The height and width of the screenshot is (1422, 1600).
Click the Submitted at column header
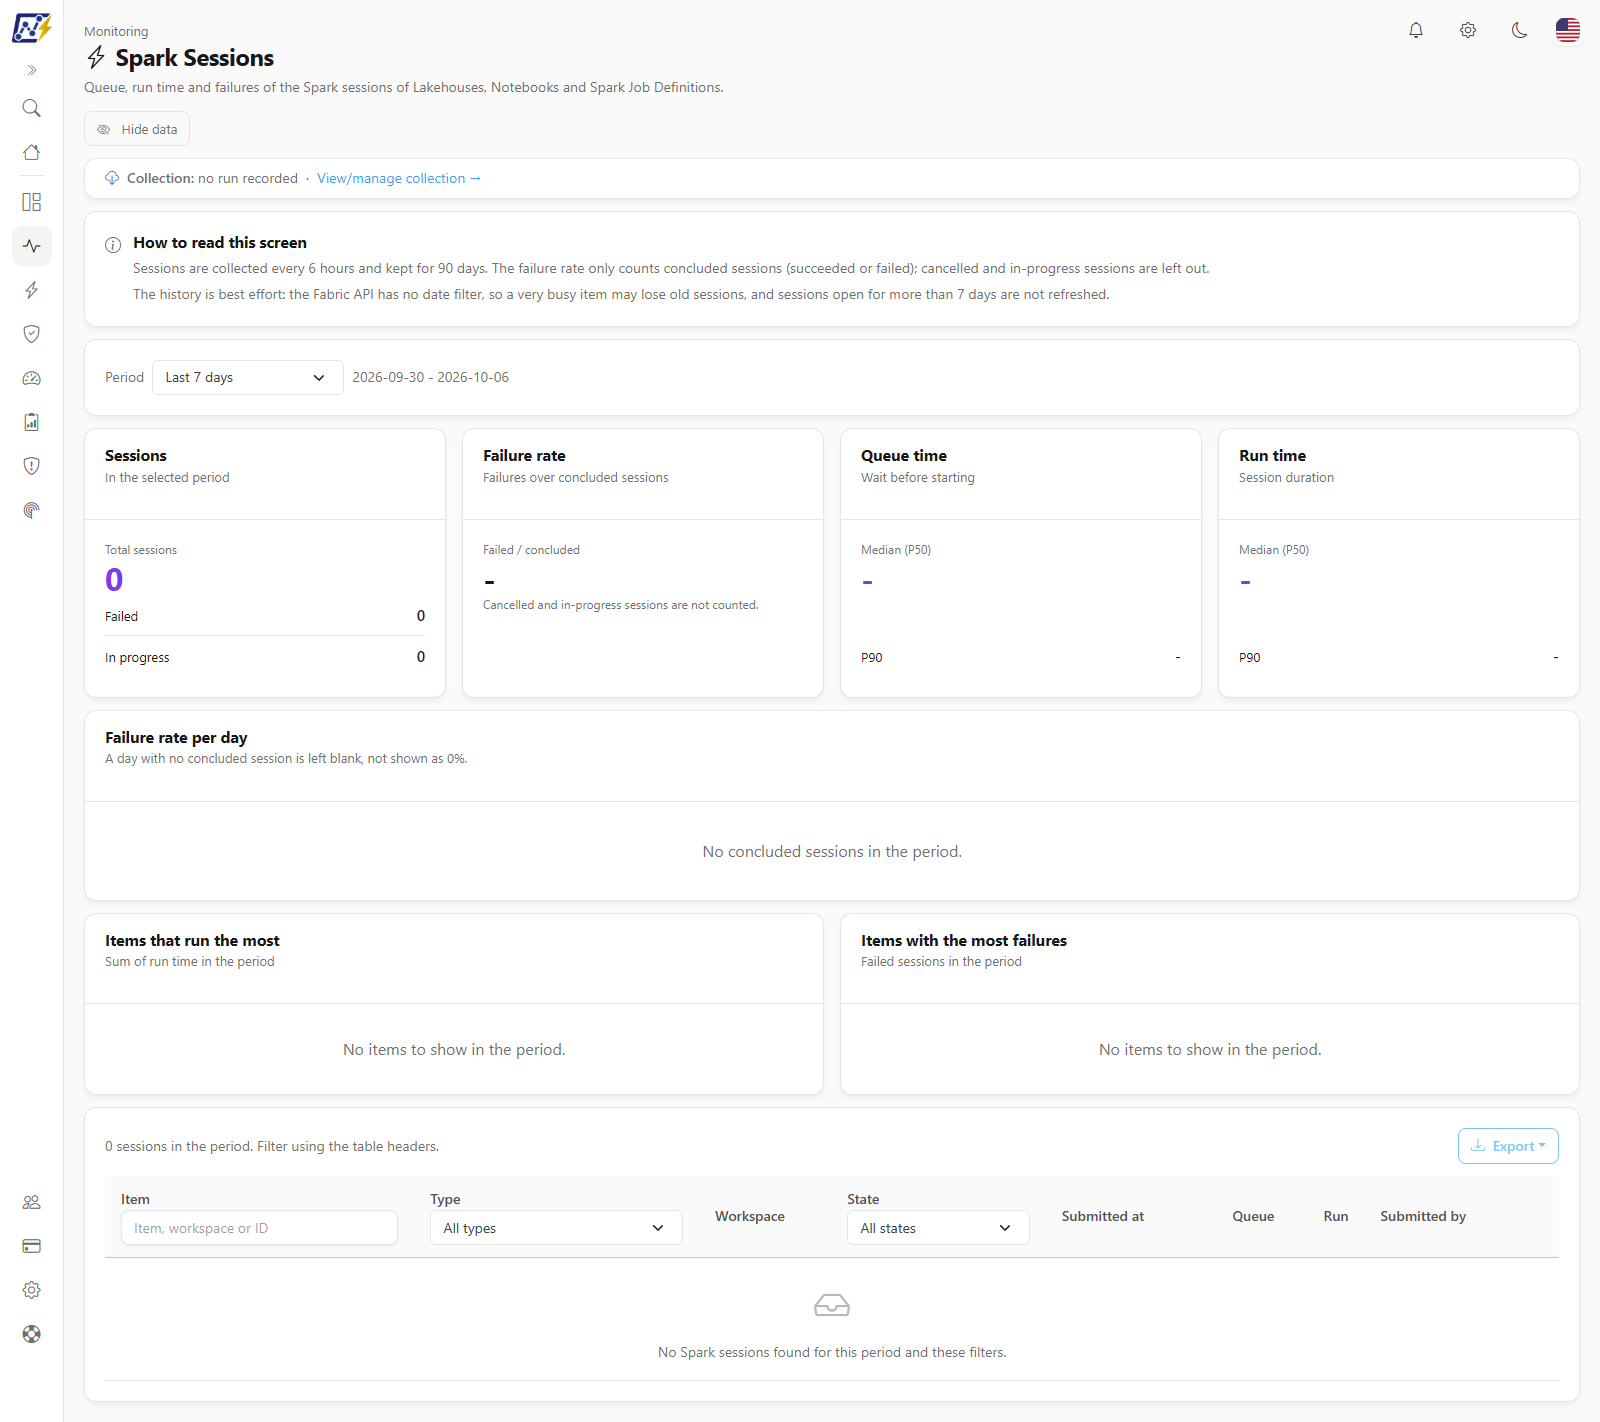click(x=1103, y=1216)
